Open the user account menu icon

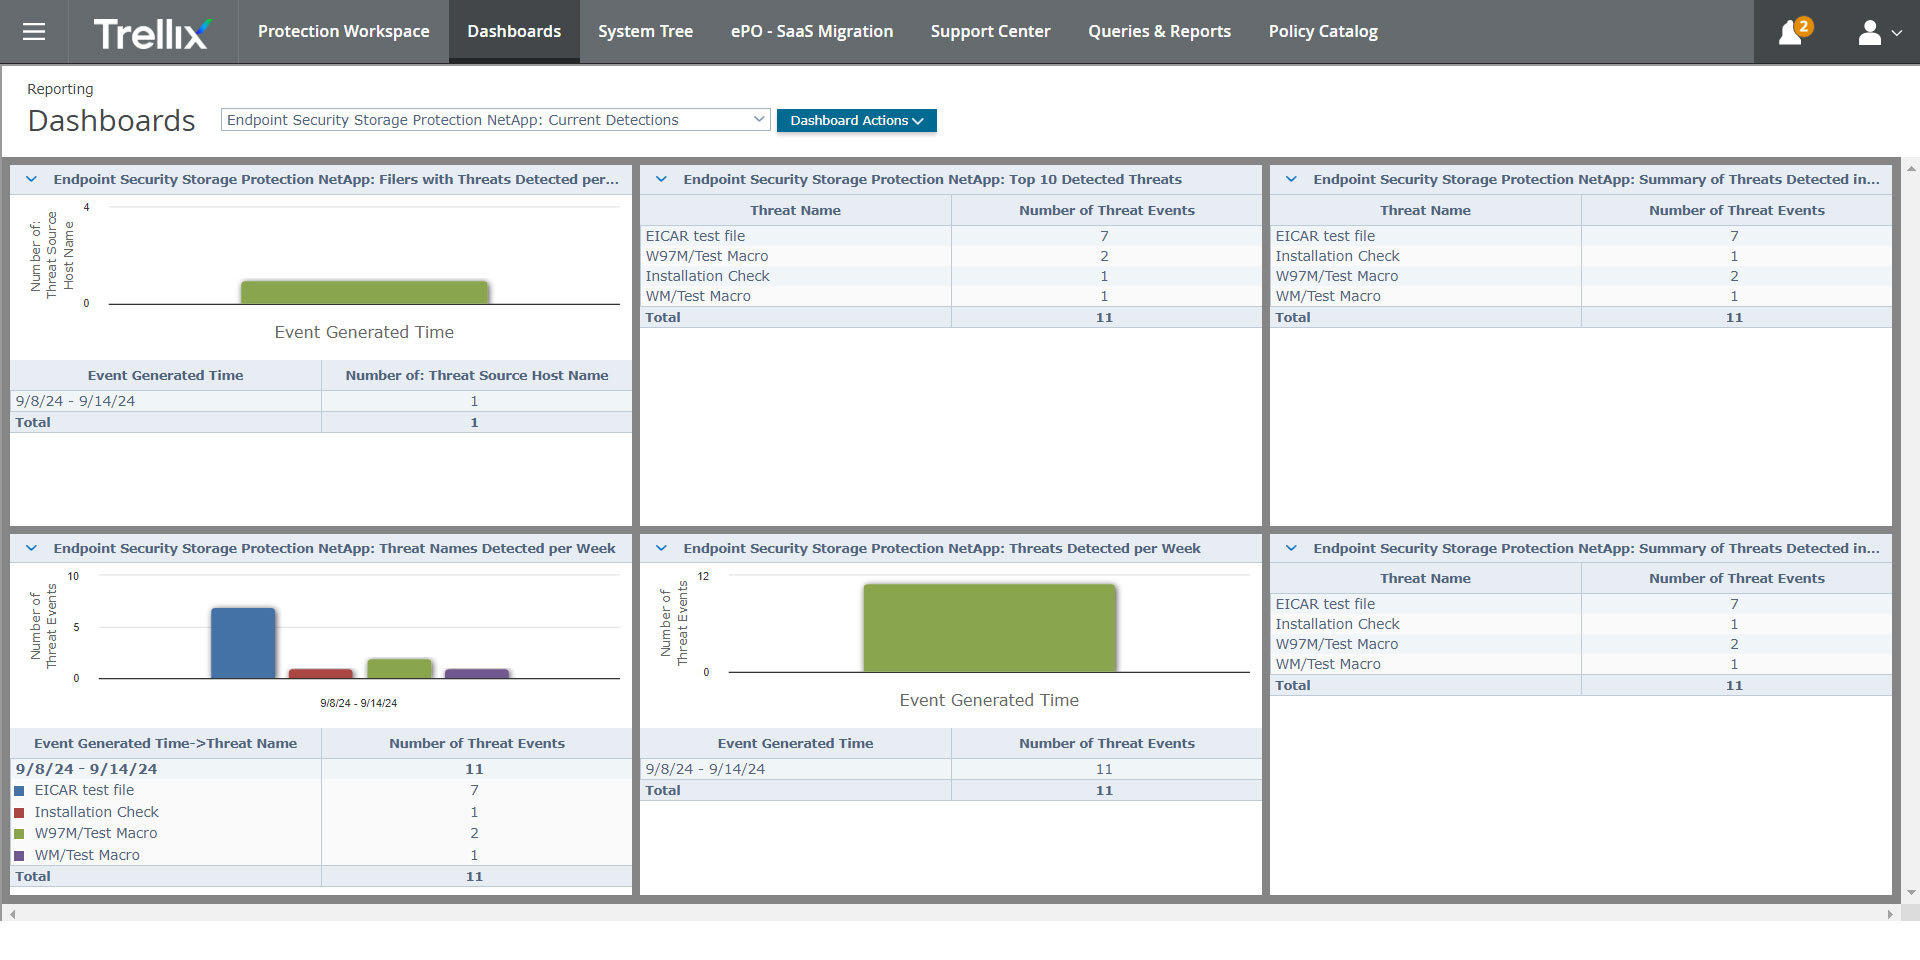(x=1879, y=33)
